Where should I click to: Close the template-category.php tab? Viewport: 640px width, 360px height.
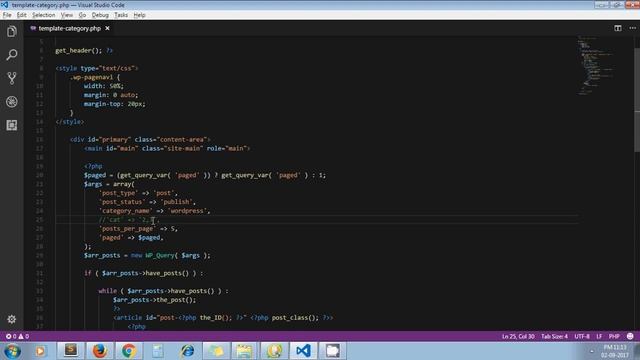pos(107,28)
